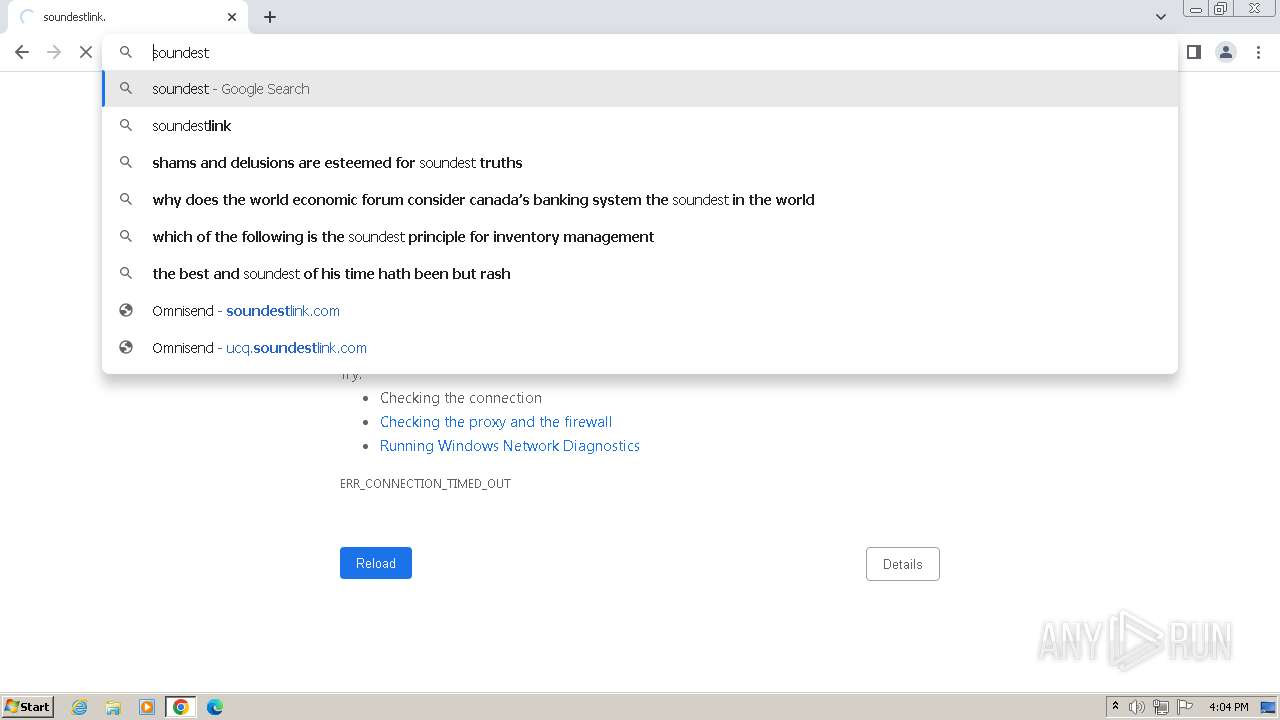Click the globe icon beside ucq.soundestlink.com
The image size is (1280, 720).
coord(126,347)
